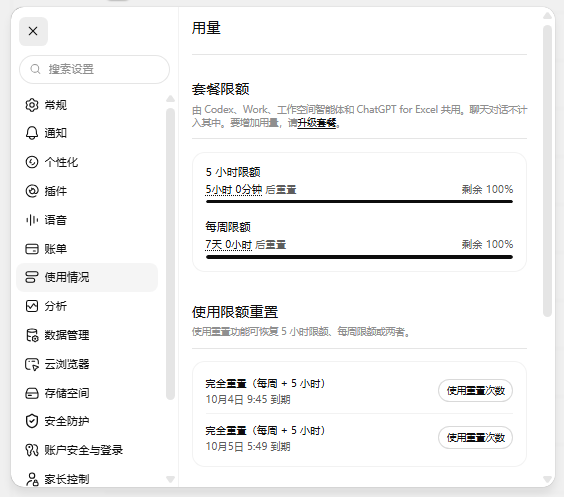Click the sidebar scroll-down arrow
The height and width of the screenshot is (497, 564).
click(x=170, y=479)
